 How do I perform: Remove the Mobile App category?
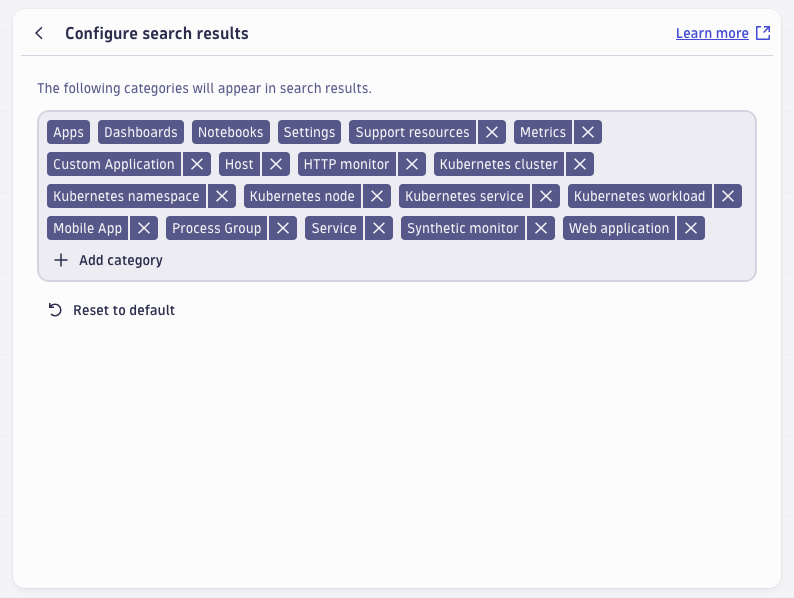(x=145, y=228)
